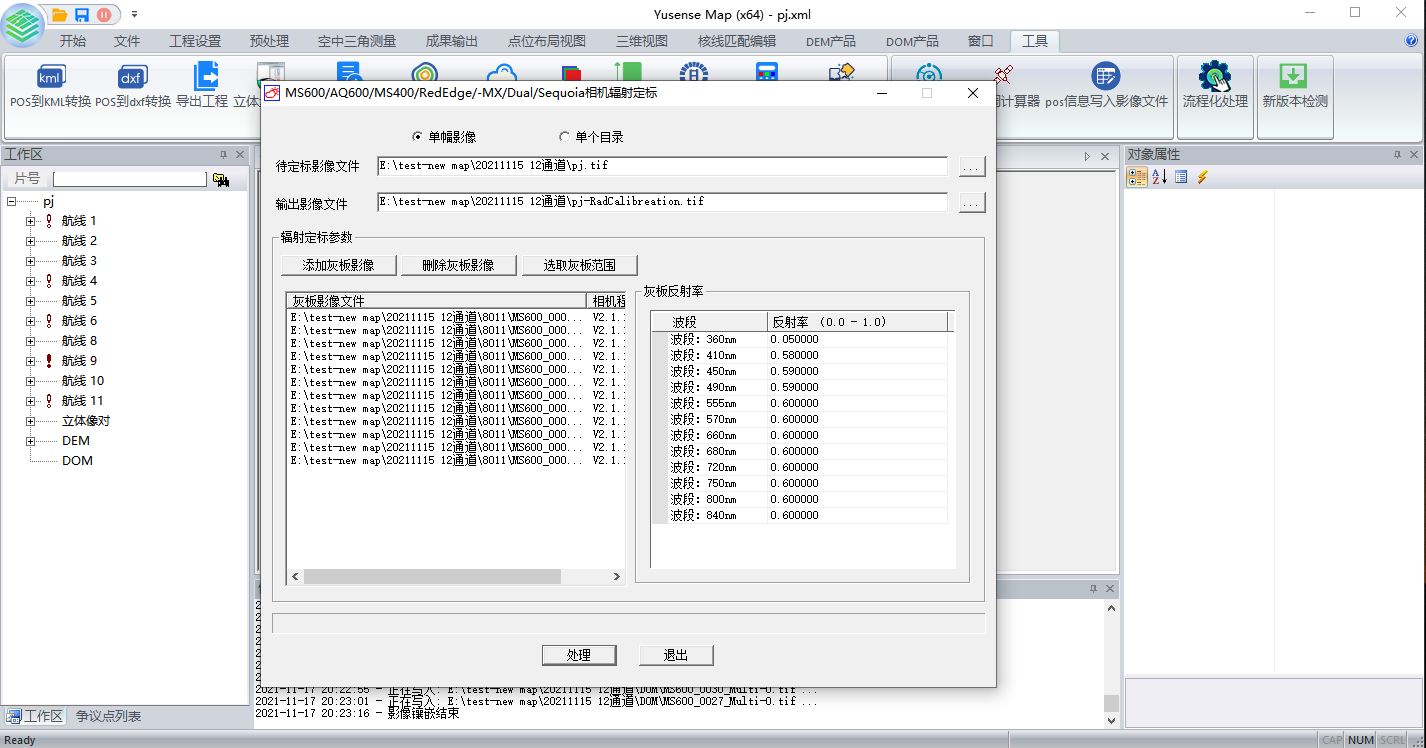Click the 影像镶嵌结束 log line
The image size is (1426, 748).
[357, 713]
